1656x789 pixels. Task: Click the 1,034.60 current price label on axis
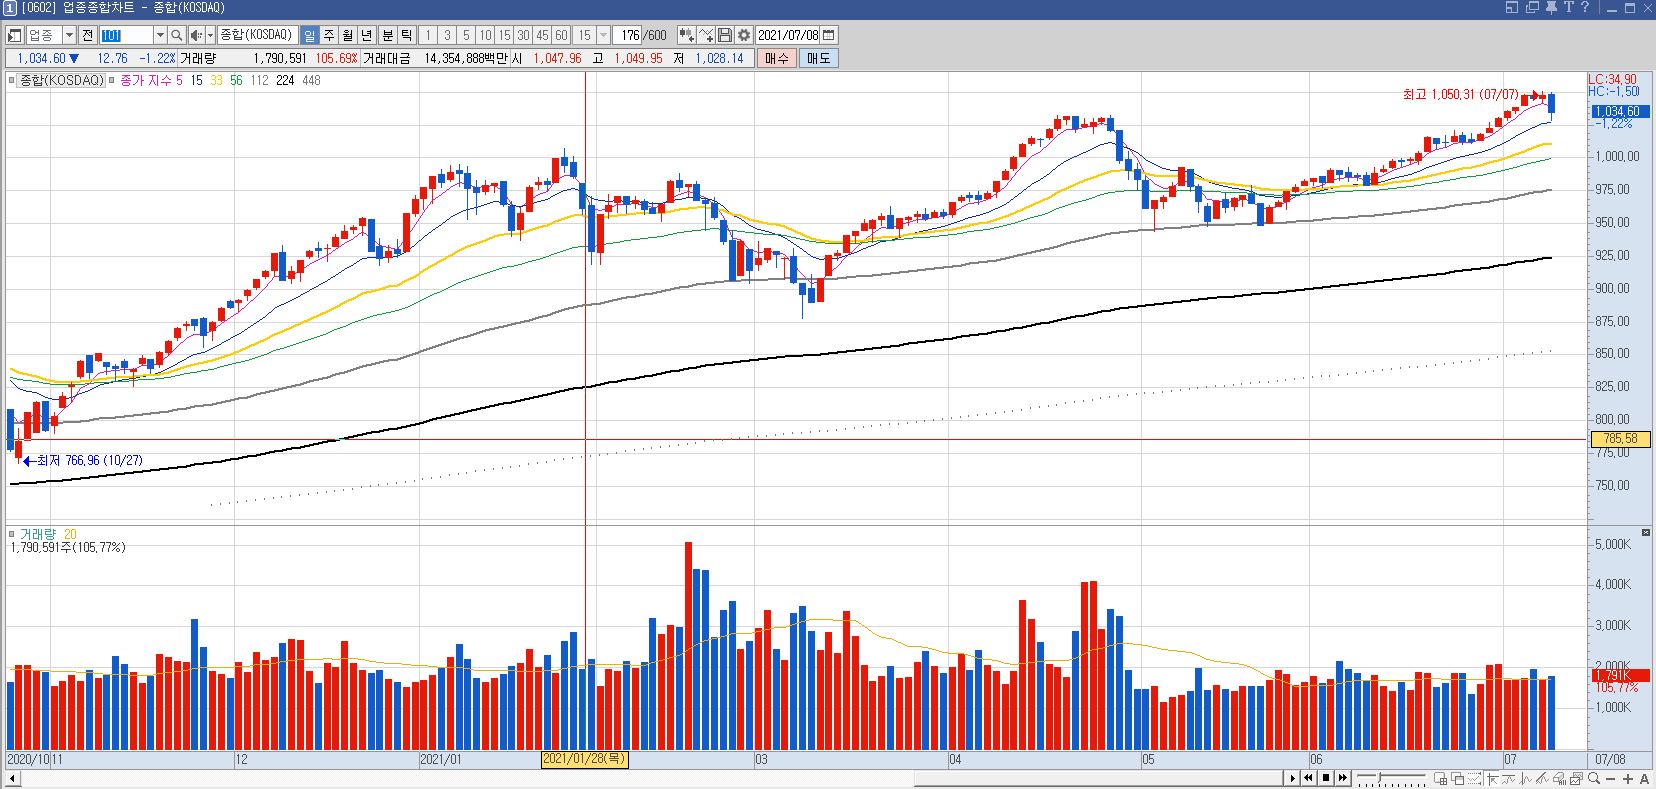[1619, 111]
